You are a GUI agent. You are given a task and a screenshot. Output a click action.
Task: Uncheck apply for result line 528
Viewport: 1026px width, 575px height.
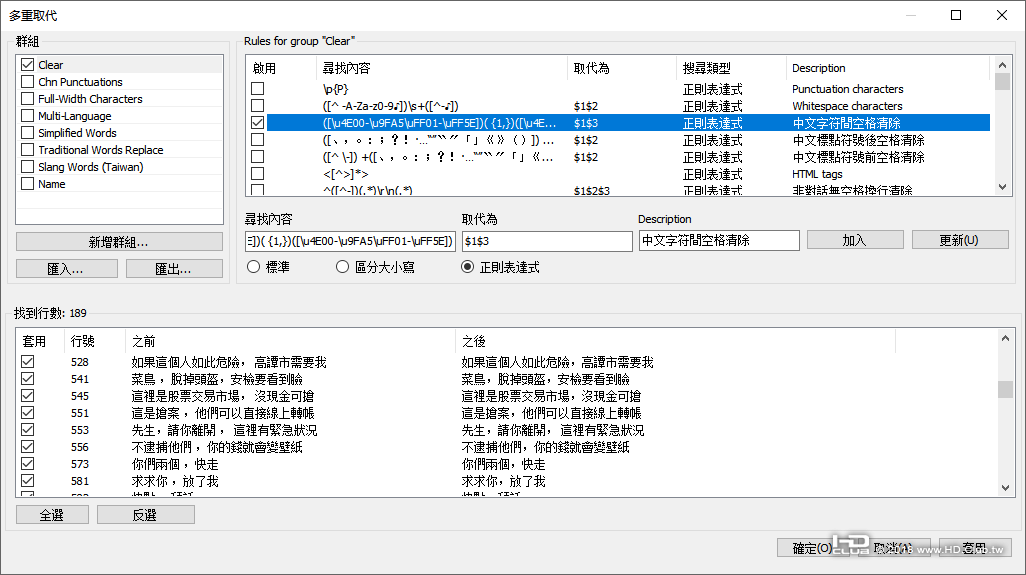[x=27, y=362]
